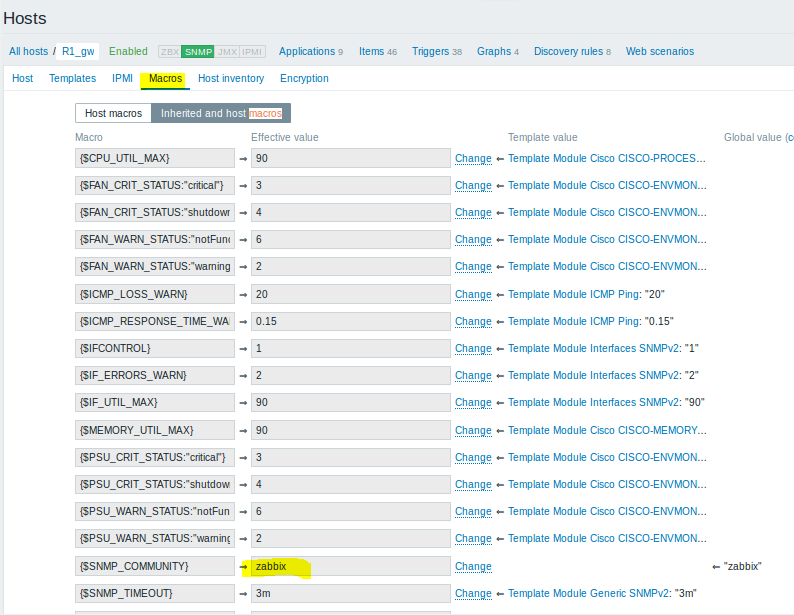Click effective value field showing 0.15
Screen dimensions: 794x615
350,321
